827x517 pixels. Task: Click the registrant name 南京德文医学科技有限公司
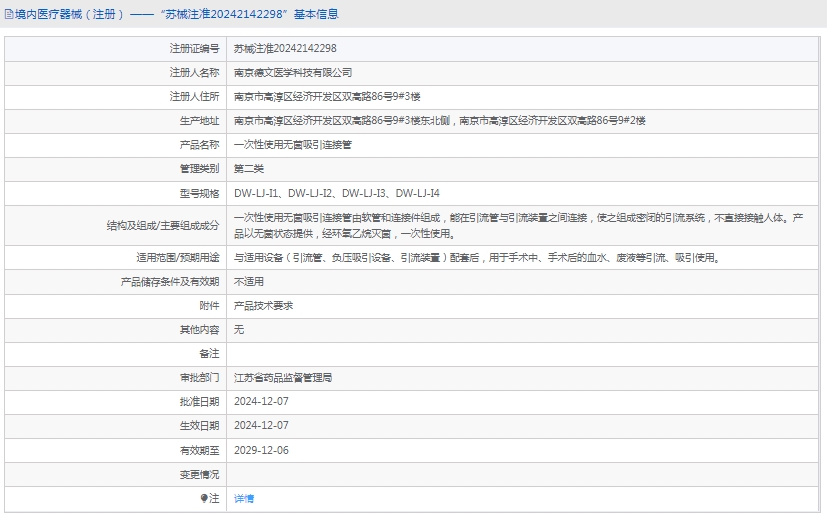pyautogui.click(x=293, y=72)
